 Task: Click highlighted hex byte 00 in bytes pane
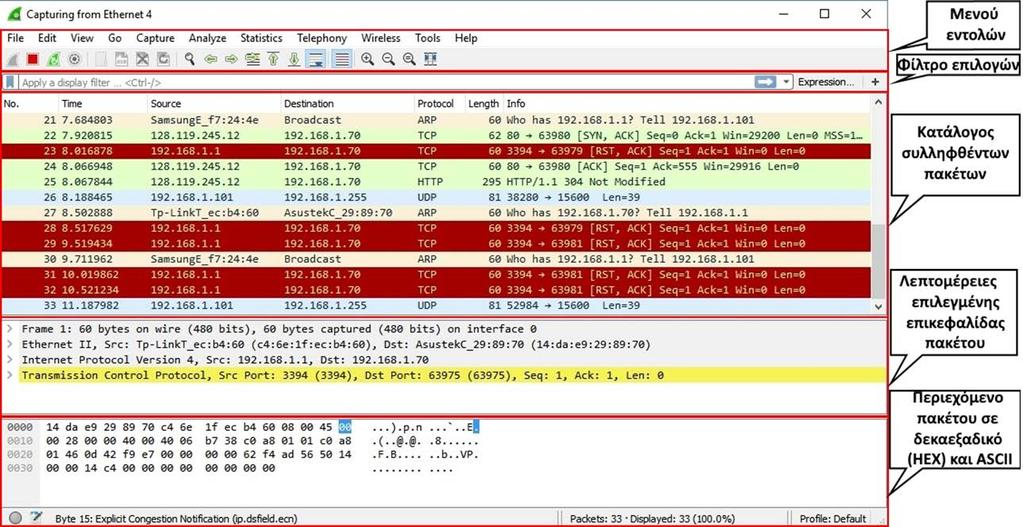pos(344,428)
